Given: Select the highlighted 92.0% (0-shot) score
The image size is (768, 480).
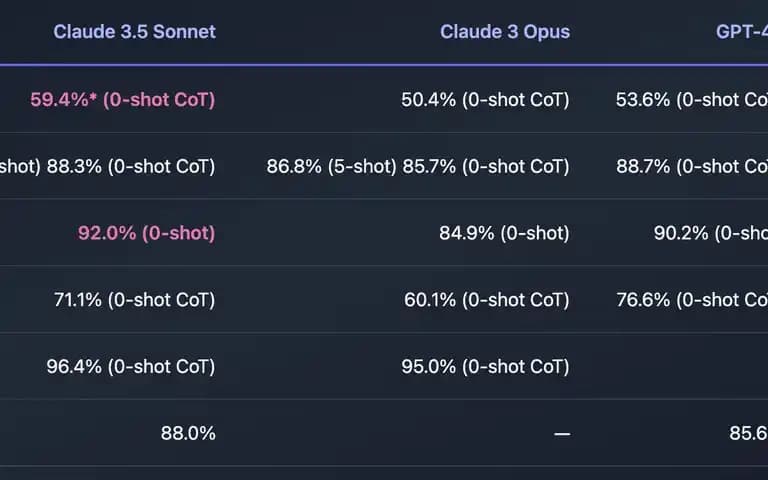Looking at the screenshot, I should 146,233.
